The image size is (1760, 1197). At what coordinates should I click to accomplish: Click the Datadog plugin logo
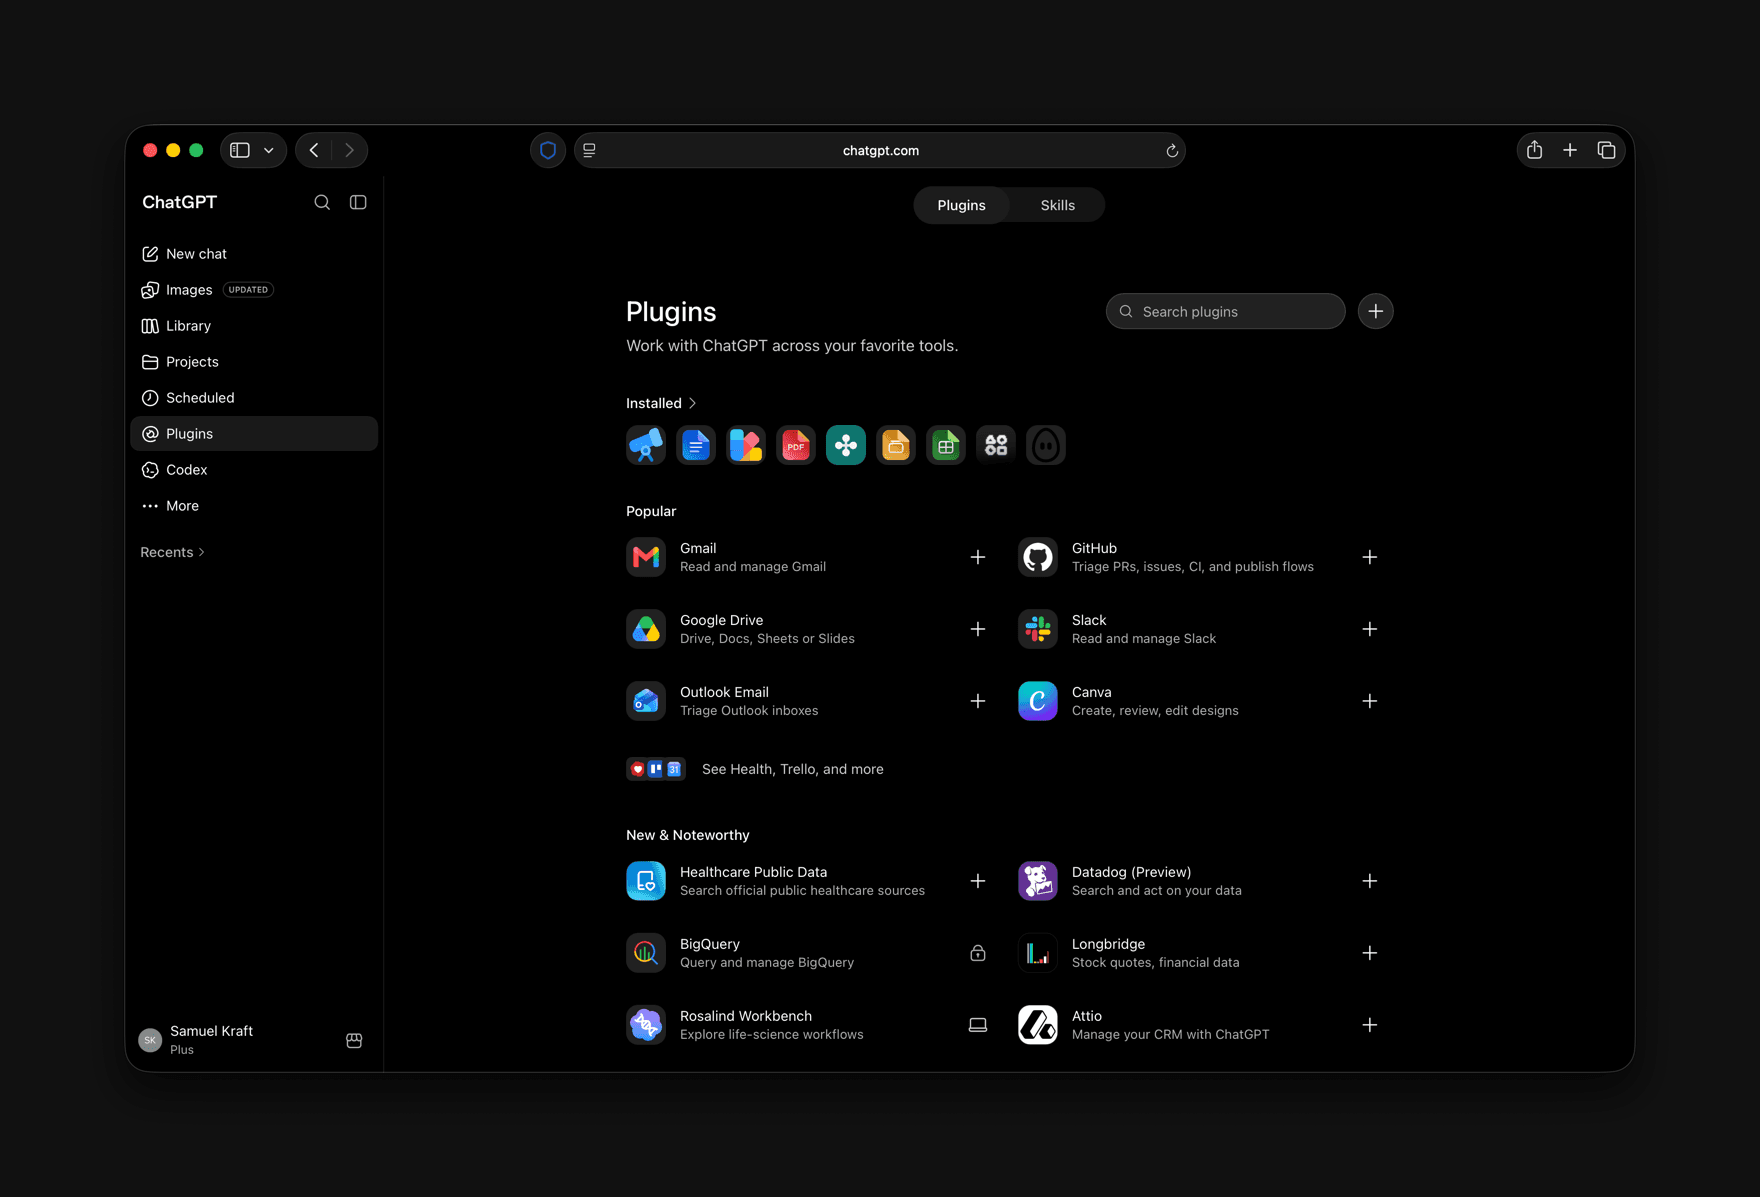pyautogui.click(x=1038, y=881)
